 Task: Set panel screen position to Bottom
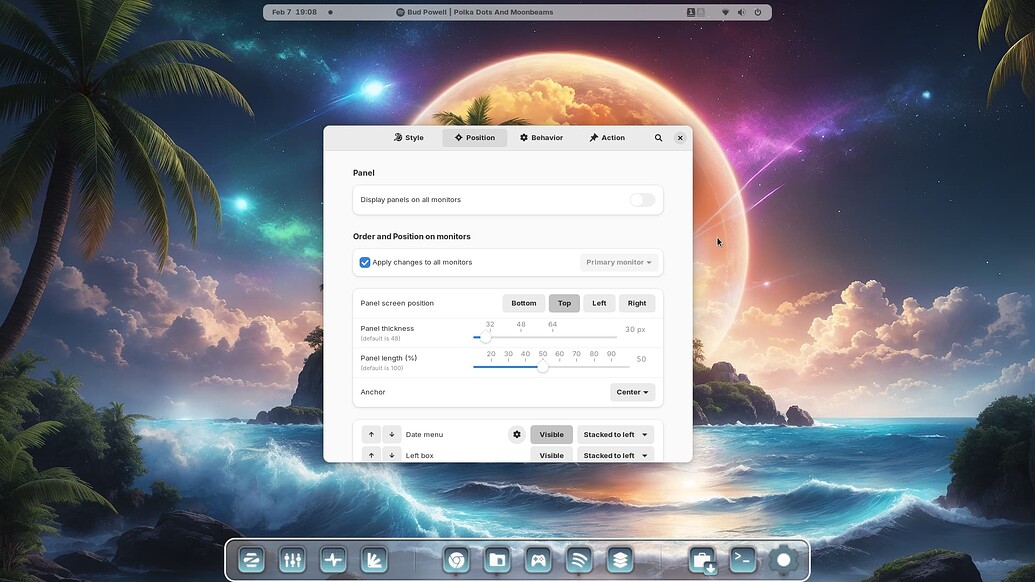tap(524, 302)
